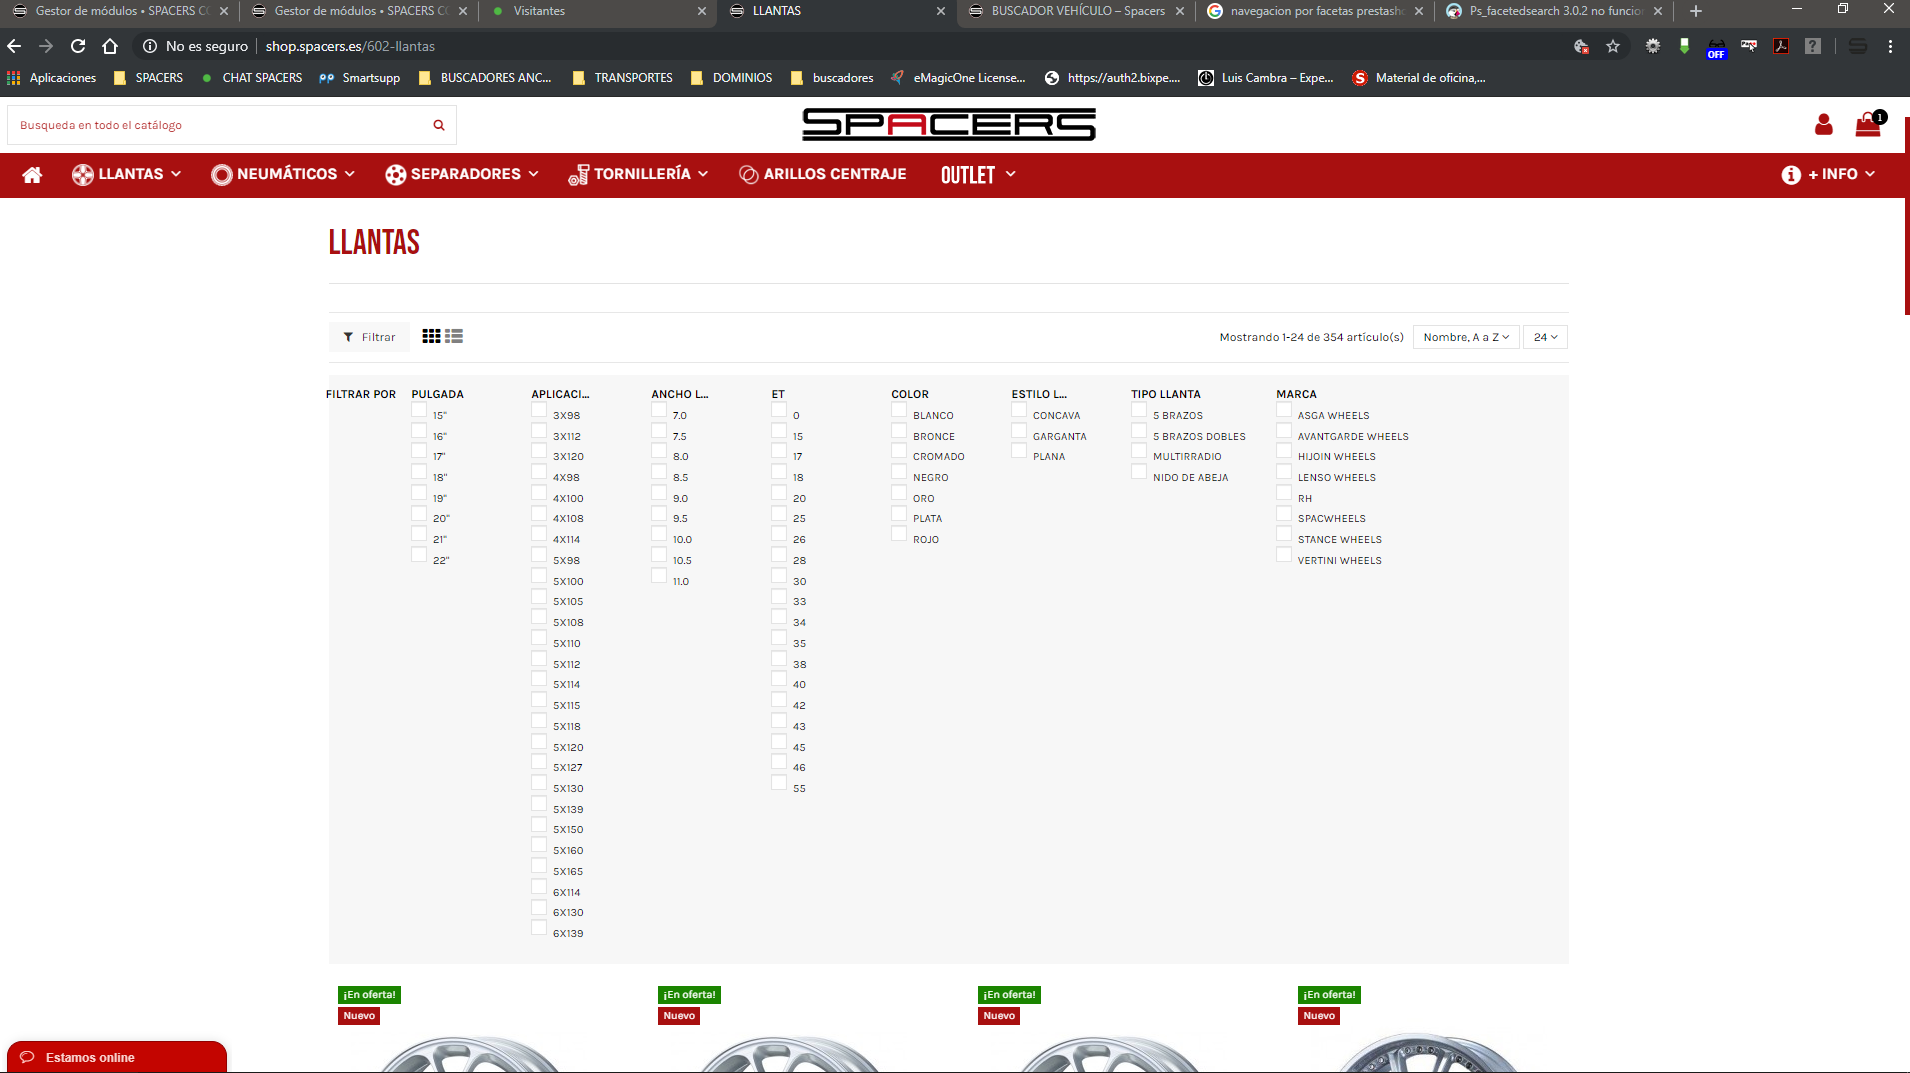The width and height of the screenshot is (1910, 1073).
Task: Open the browser home page
Action: (110, 46)
